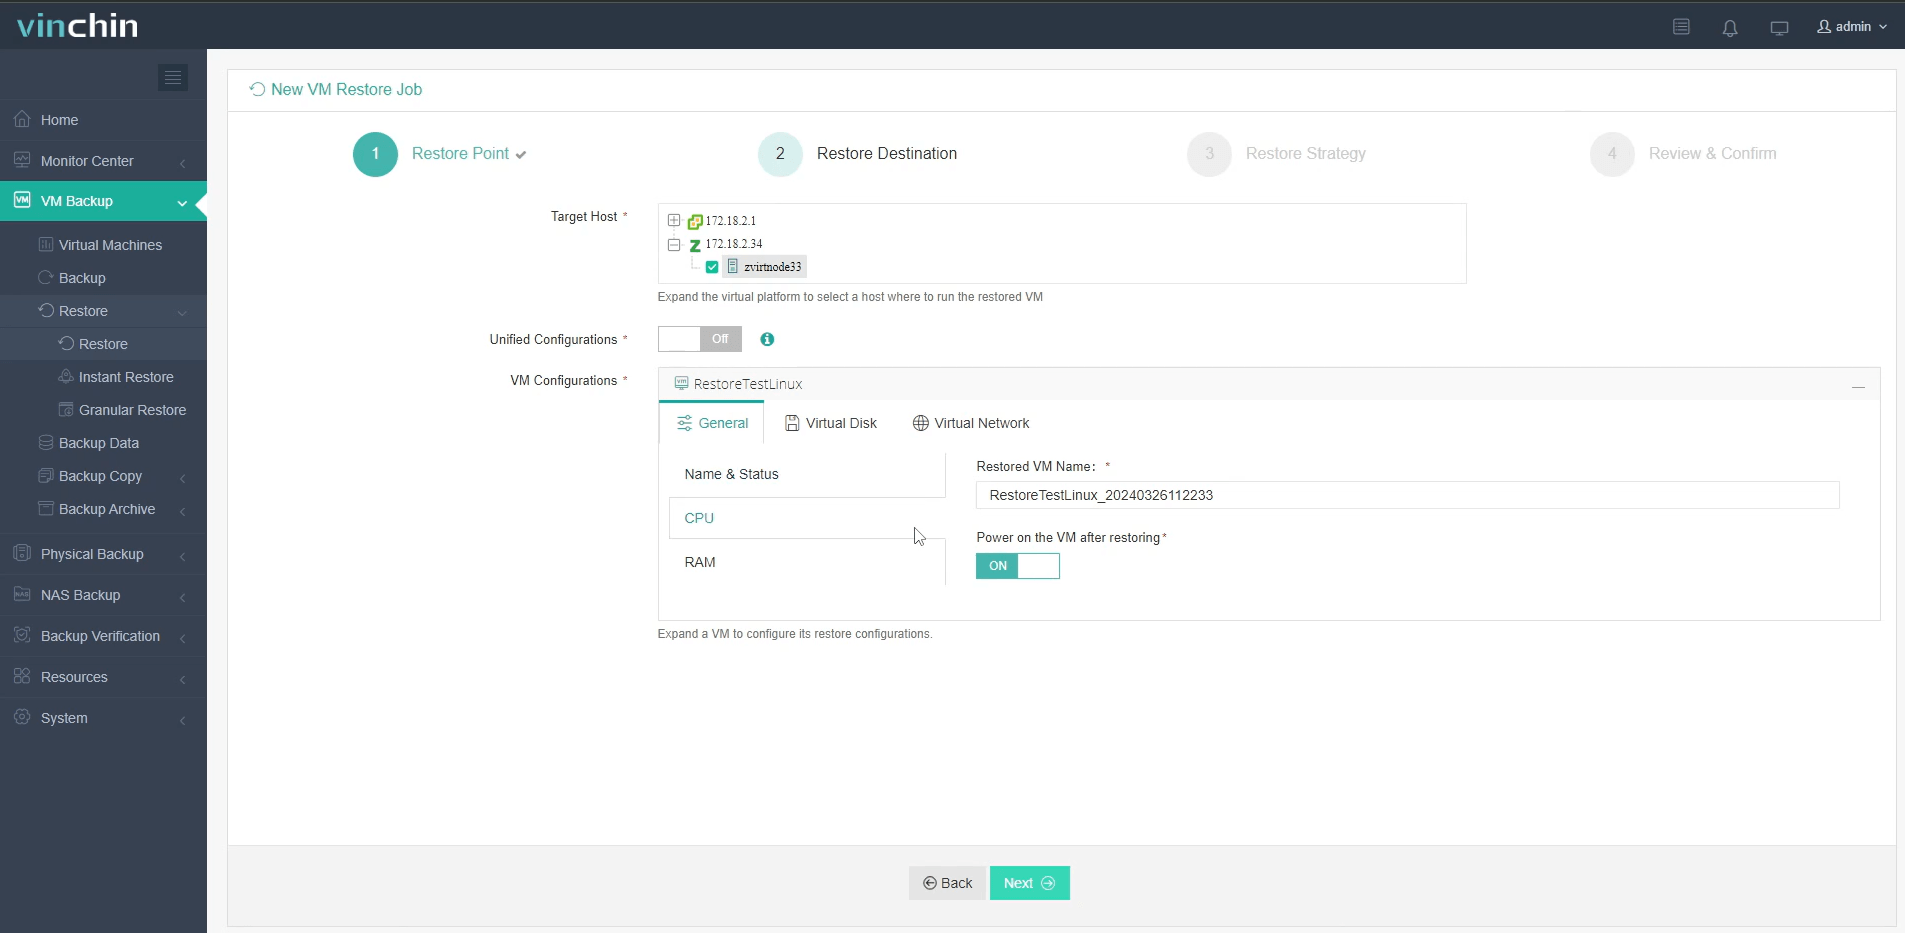Image resolution: width=1905 pixels, height=933 pixels.
Task: Open the monitor display icon in header
Action: [x=1779, y=27]
